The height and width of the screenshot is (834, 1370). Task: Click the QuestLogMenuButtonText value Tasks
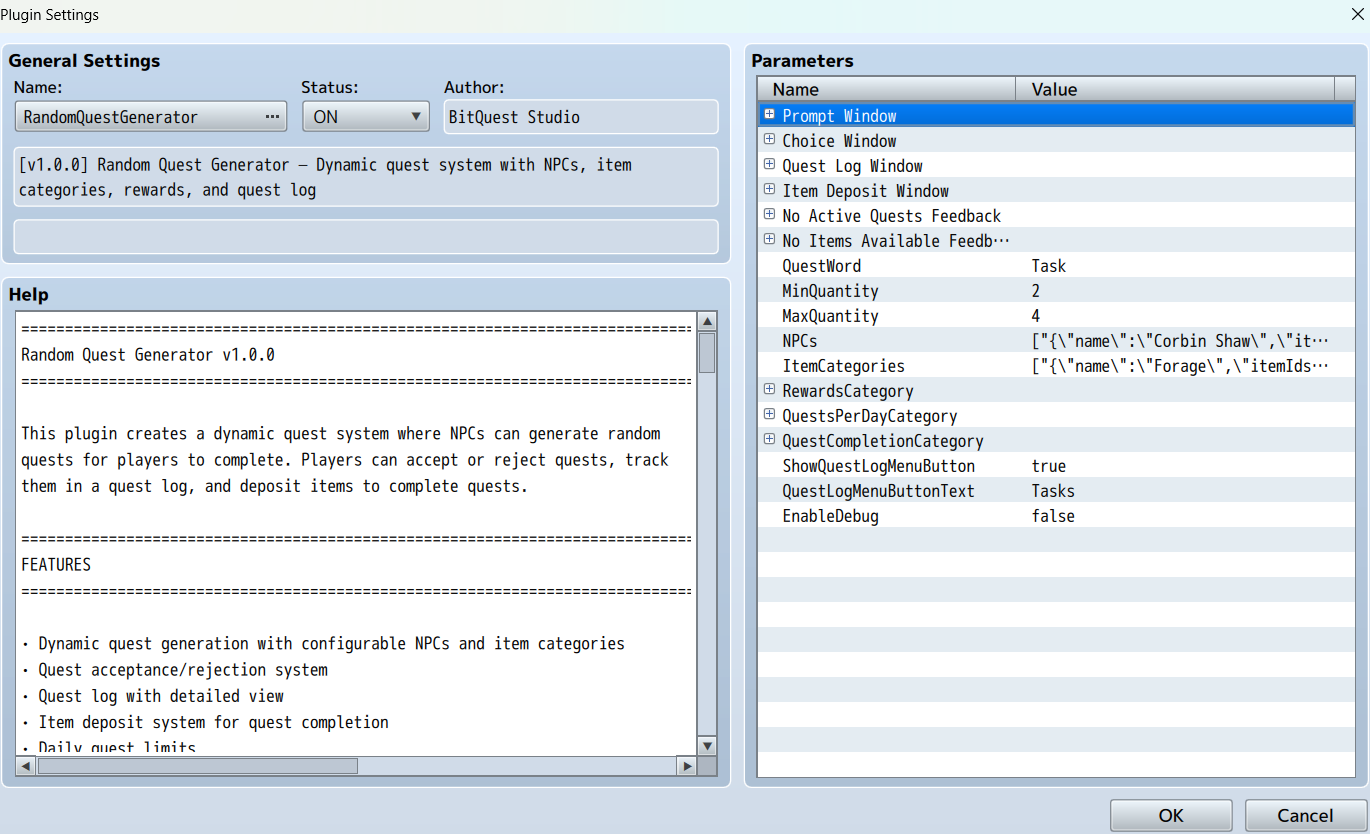tap(1053, 491)
